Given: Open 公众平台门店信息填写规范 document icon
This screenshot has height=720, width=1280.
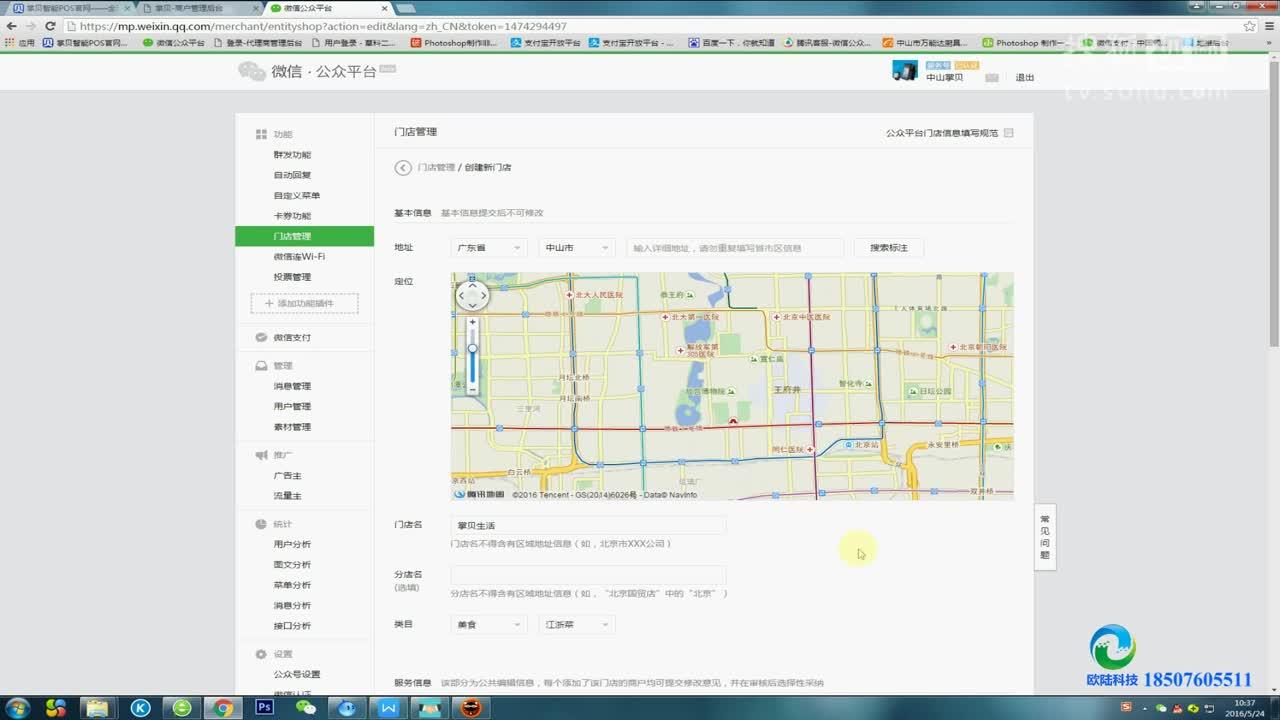Looking at the screenshot, I should point(1007,132).
